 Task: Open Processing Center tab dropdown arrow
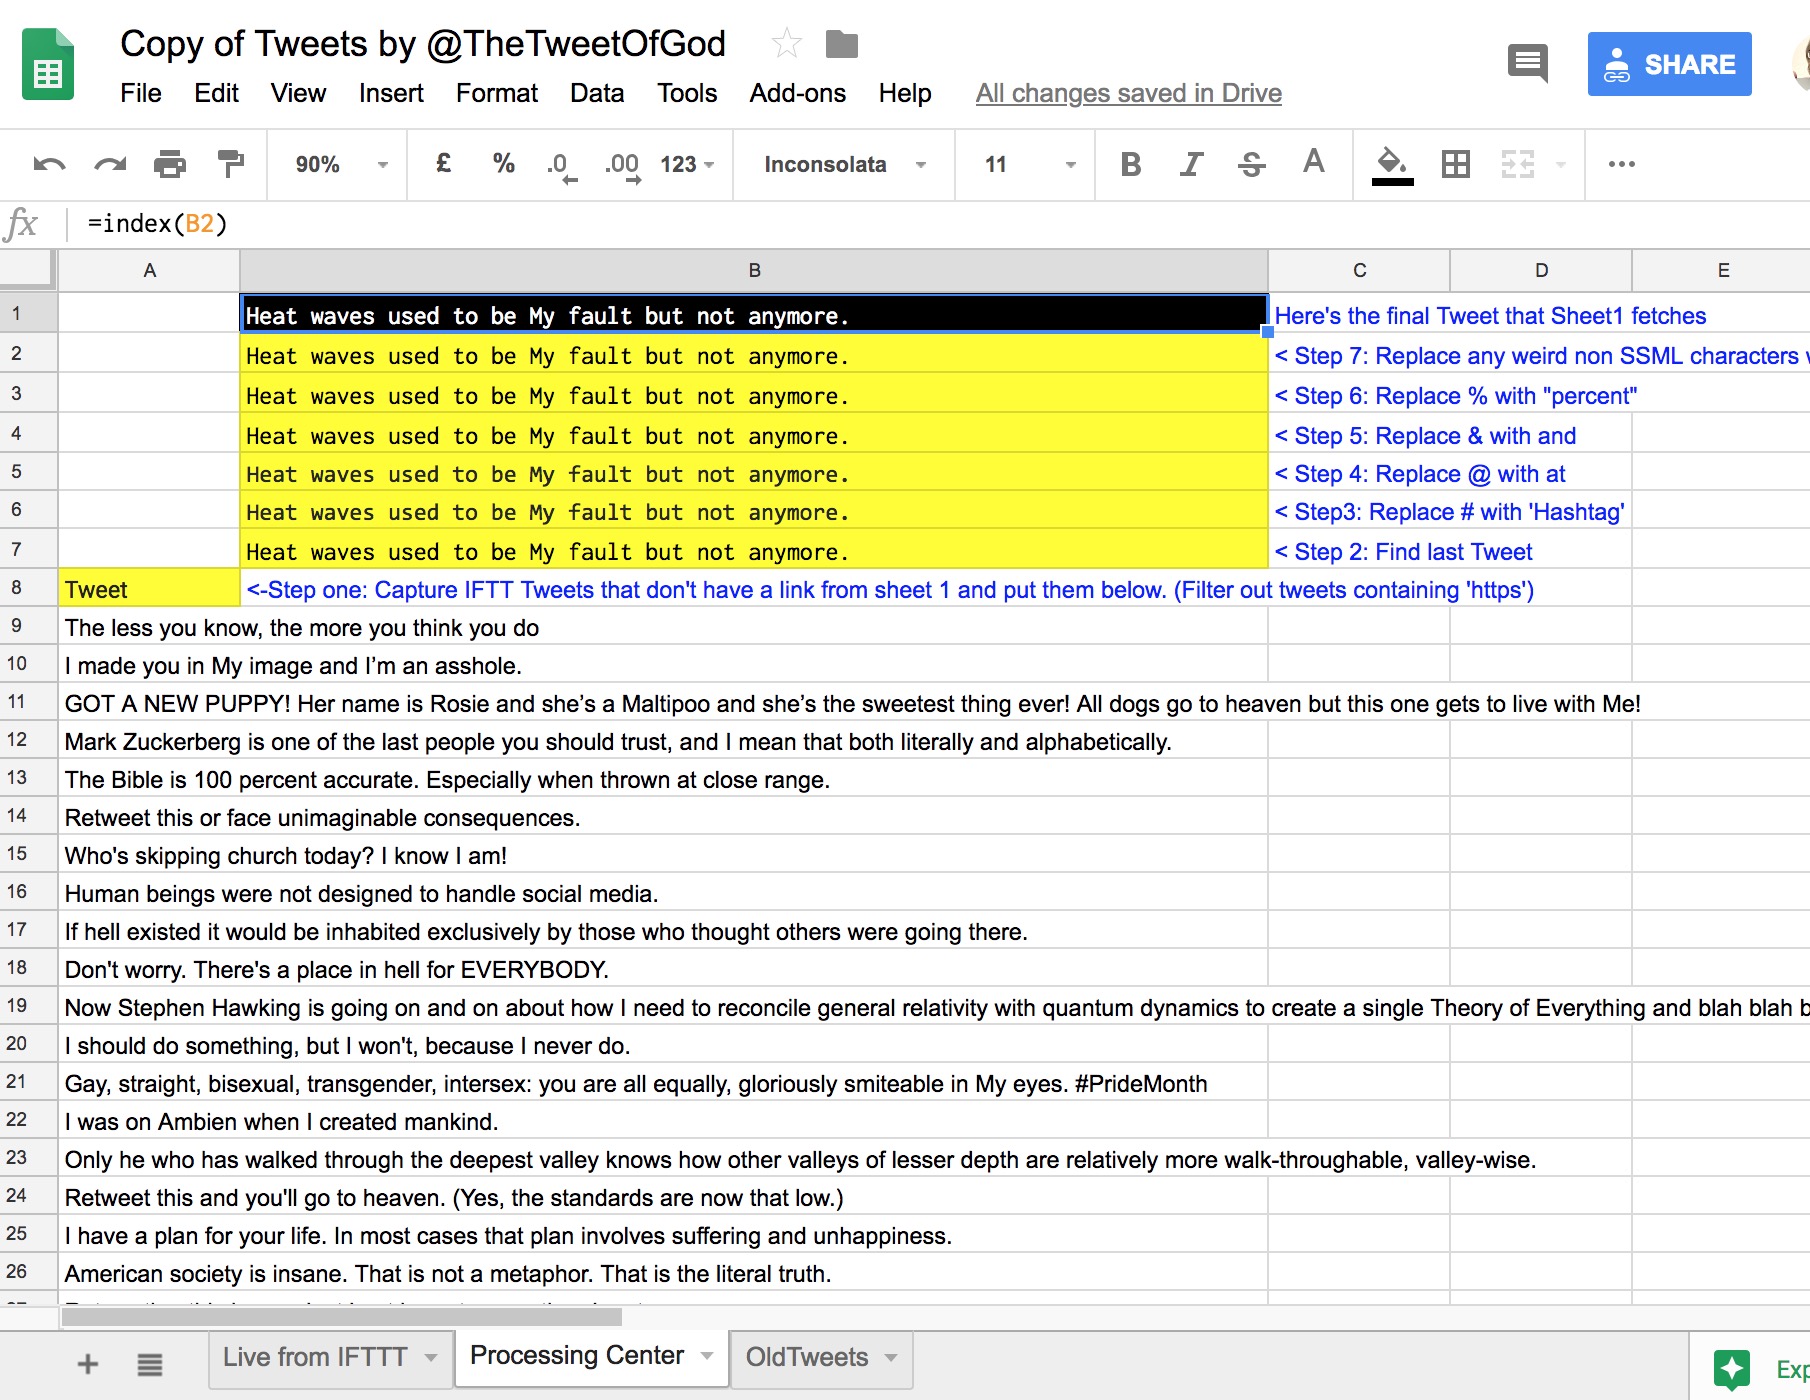(707, 1356)
